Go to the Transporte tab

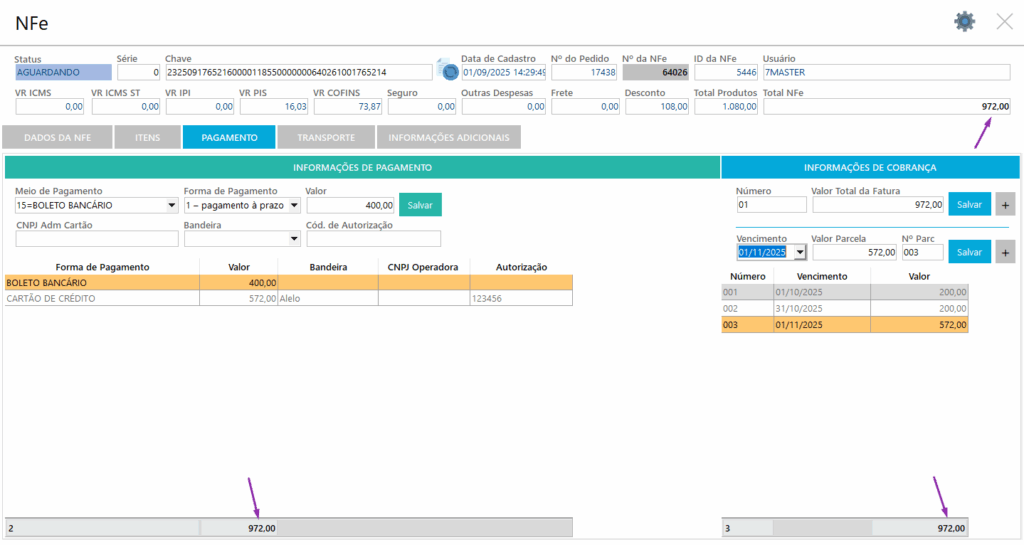[325, 138]
